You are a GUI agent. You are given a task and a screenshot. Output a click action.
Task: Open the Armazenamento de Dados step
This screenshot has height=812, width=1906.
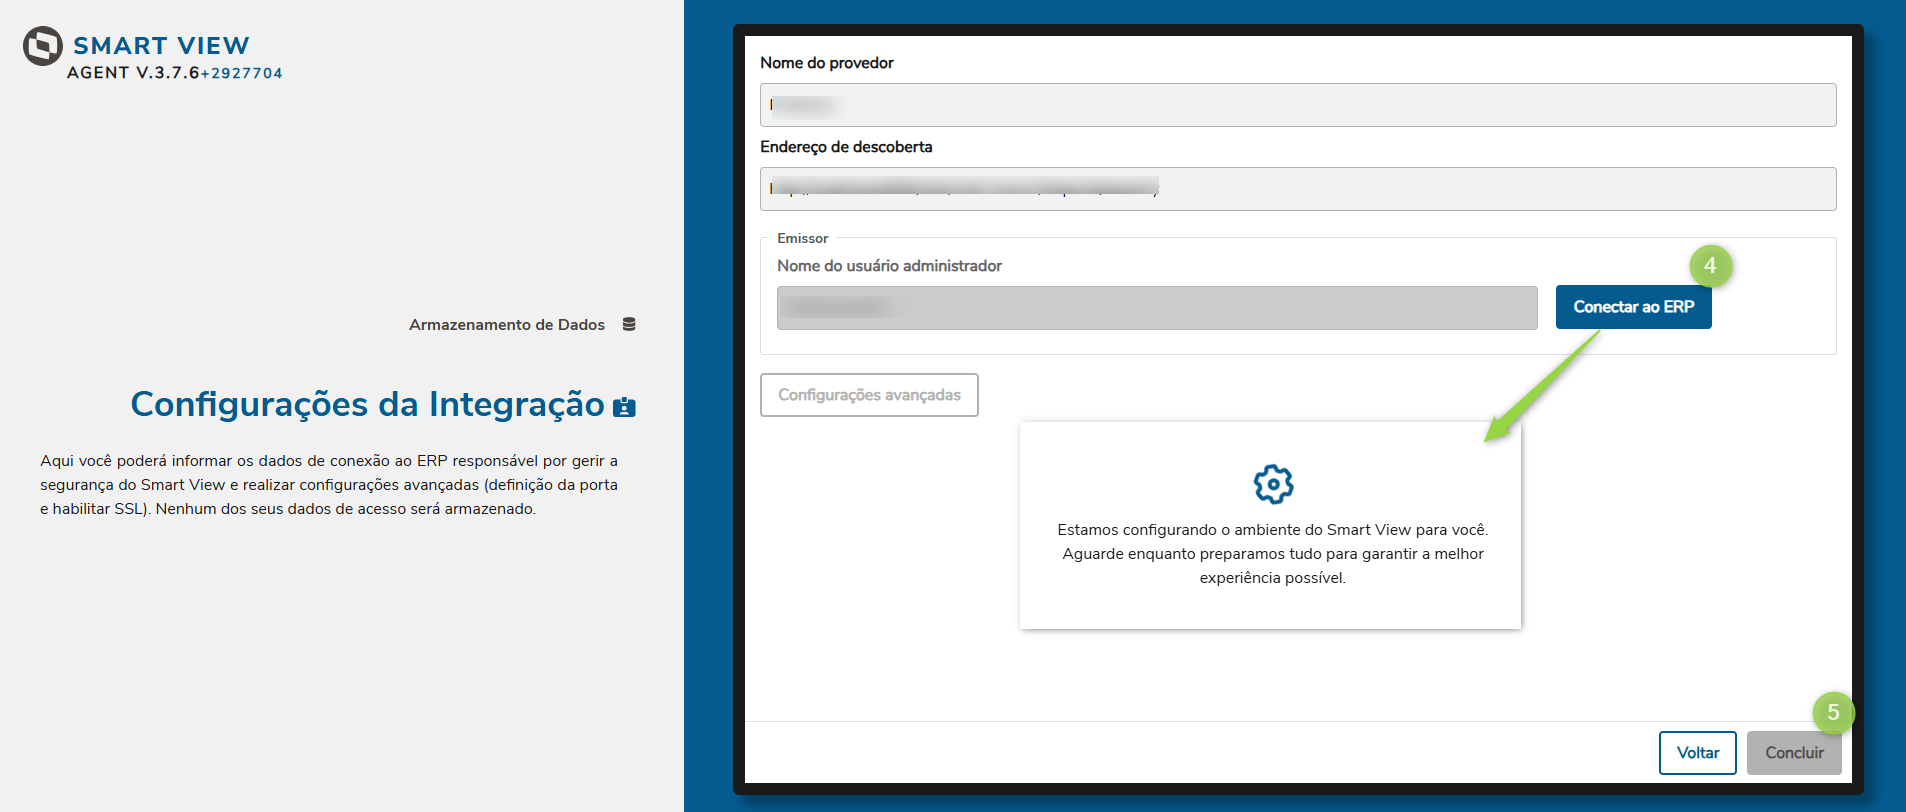click(x=507, y=325)
